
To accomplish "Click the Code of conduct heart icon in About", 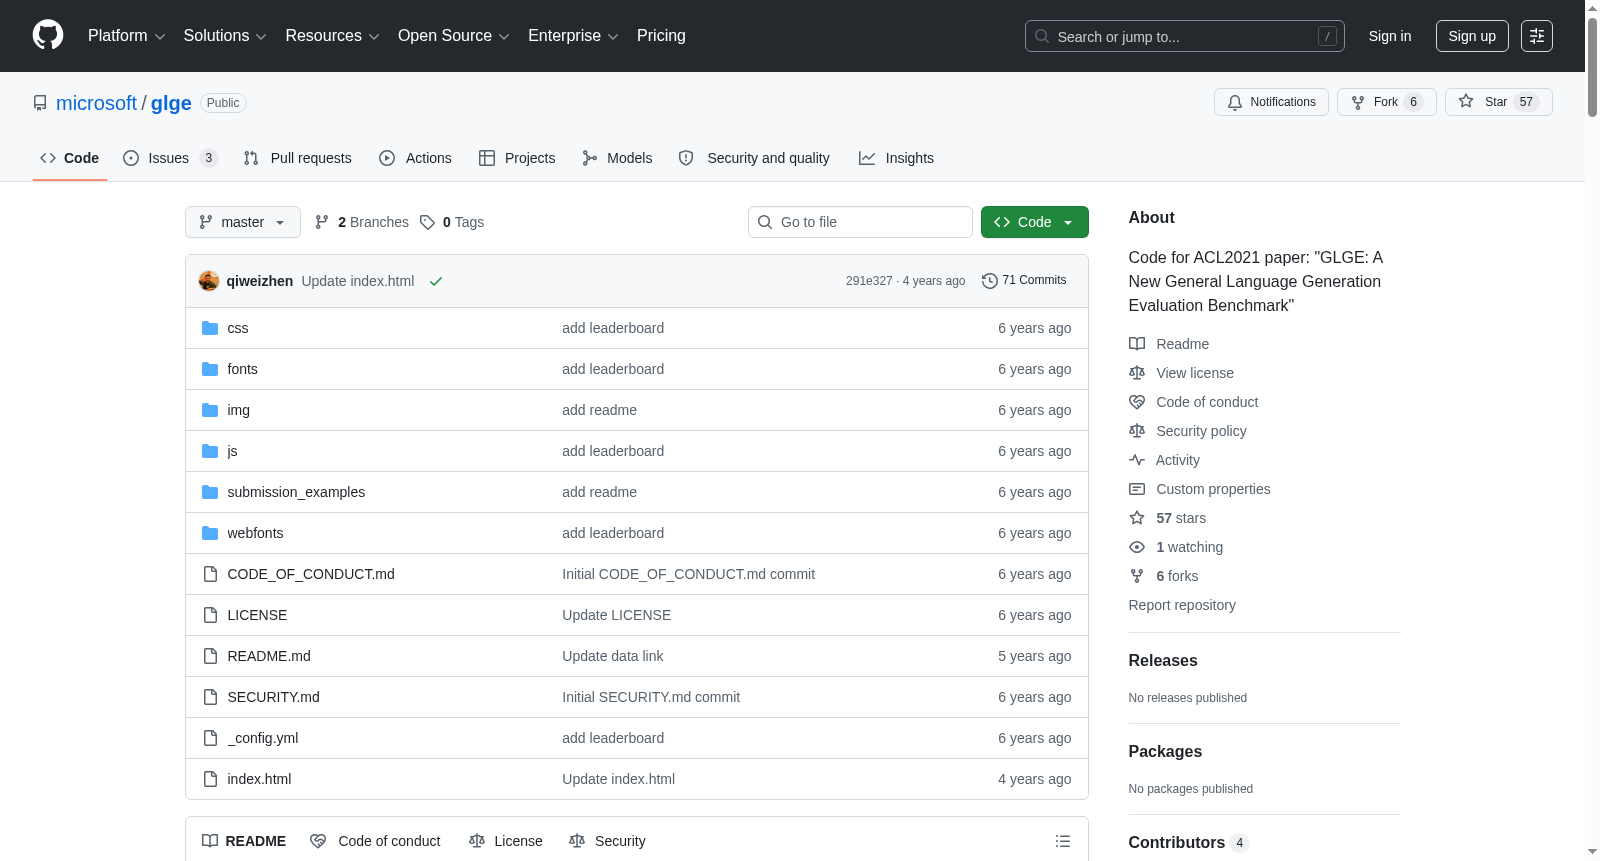I will click(x=1137, y=402).
